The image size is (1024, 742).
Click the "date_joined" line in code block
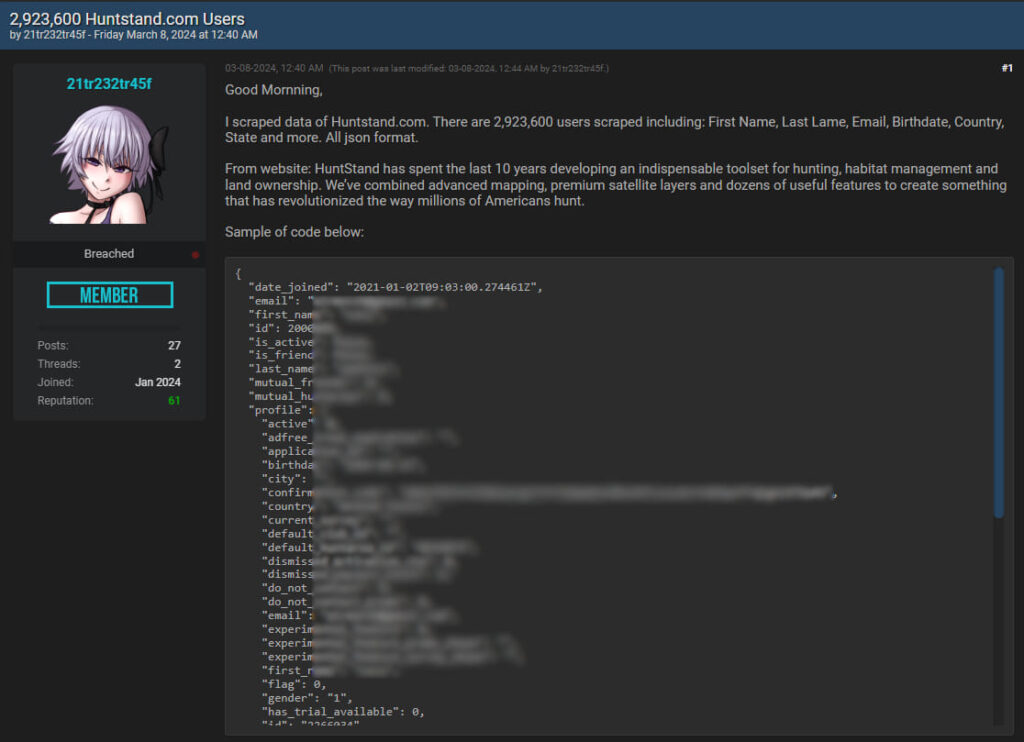click(x=395, y=287)
